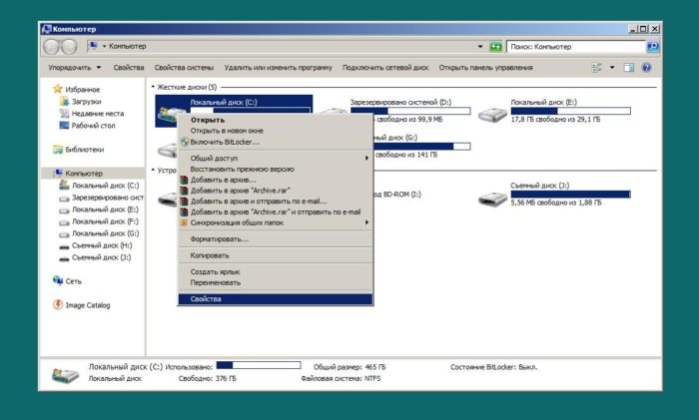The height and width of the screenshot is (420, 699).
Task: Click the green refresh address button
Action: 496,46
